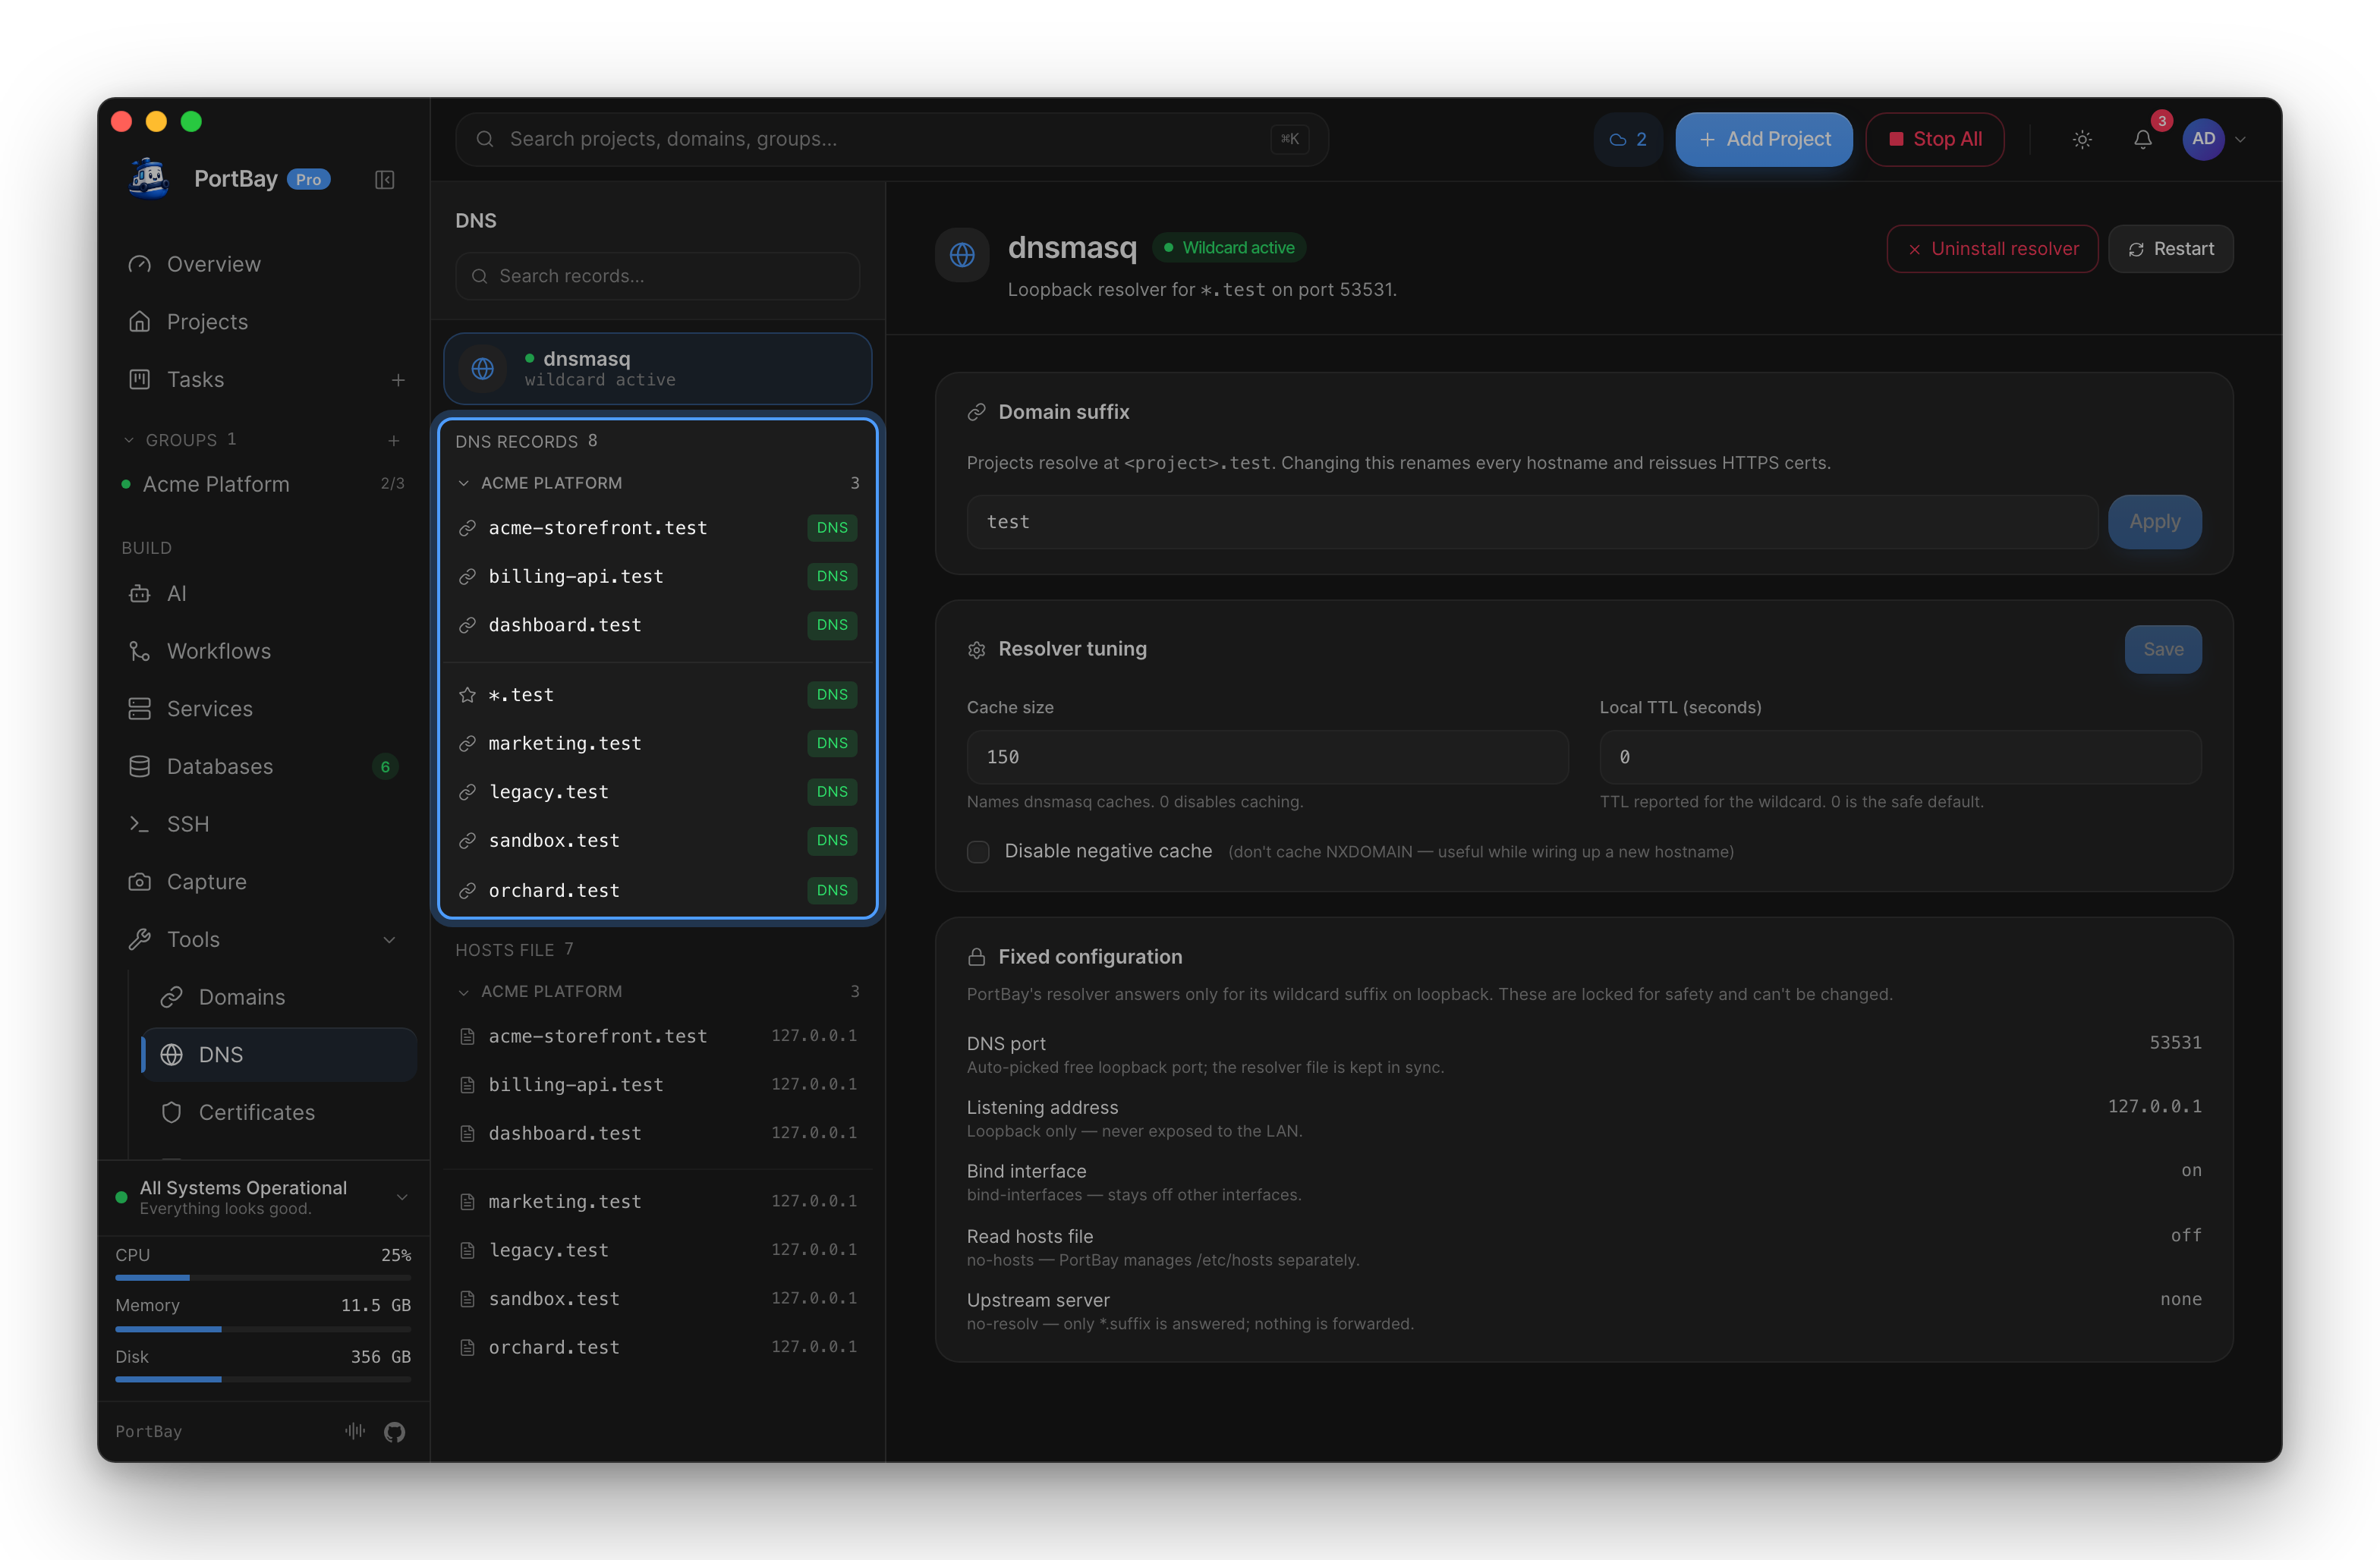
Task: Restart the dnsmasq resolver
Action: 2171,249
